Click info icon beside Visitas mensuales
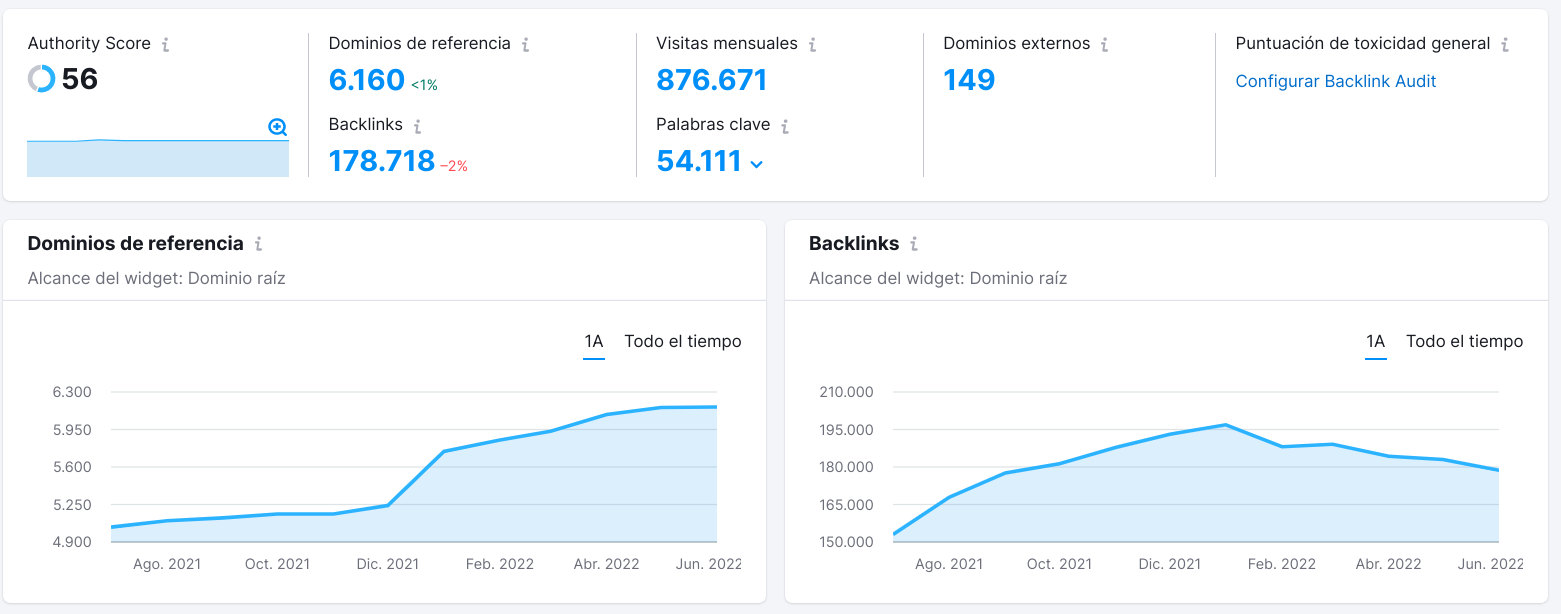Image resolution: width=1561 pixels, height=614 pixels. [813, 45]
